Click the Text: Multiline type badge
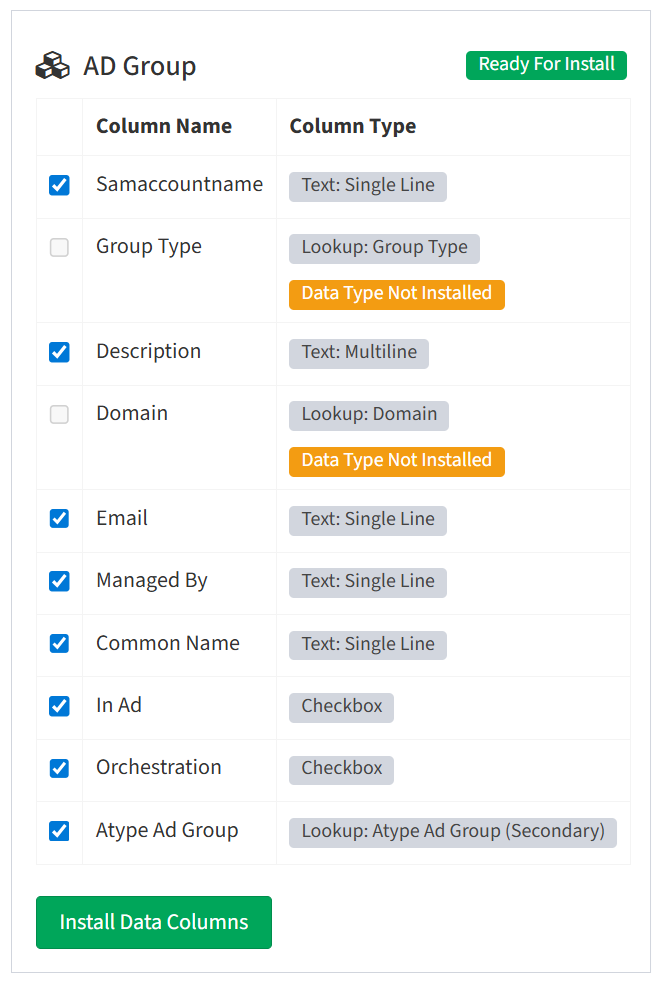Image resolution: width=661 pixels, height=982 pixels. 359,354
